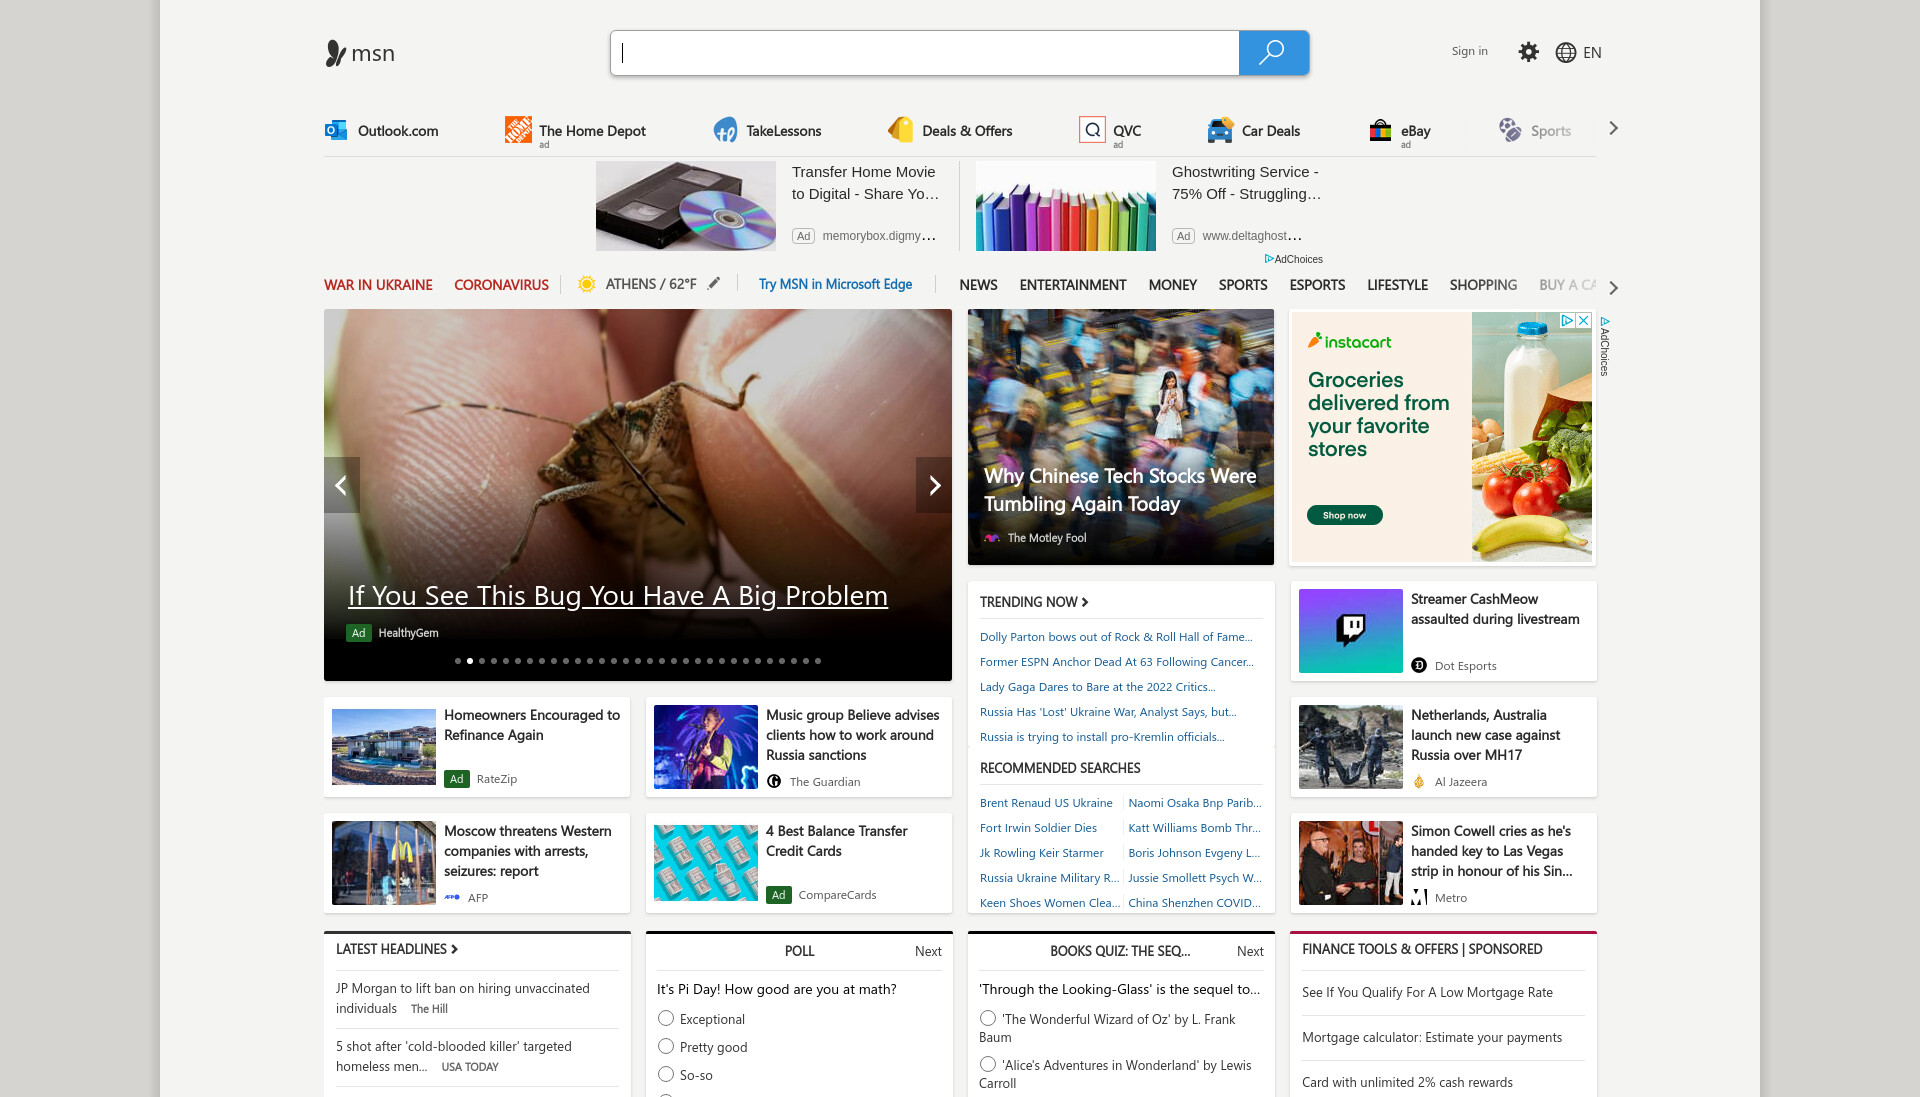
Task: Select the So-so poll option
Action: click(x=666, y=1074)
